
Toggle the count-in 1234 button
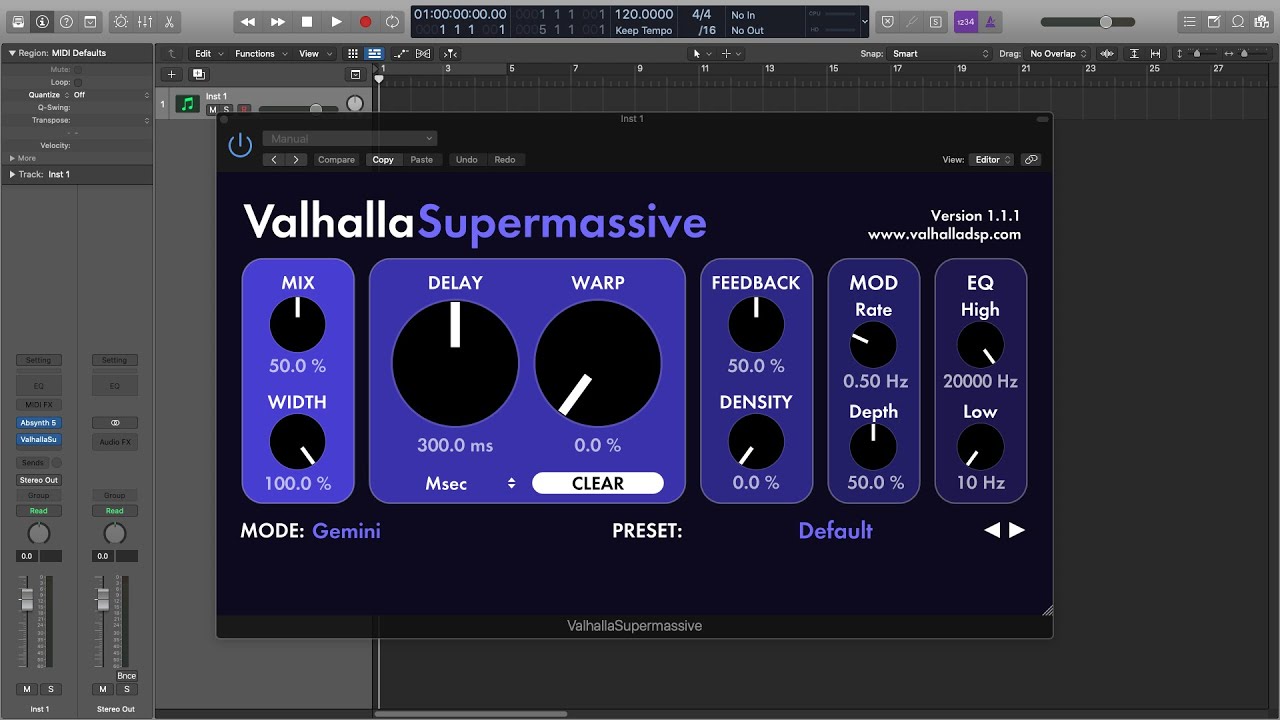965,21
